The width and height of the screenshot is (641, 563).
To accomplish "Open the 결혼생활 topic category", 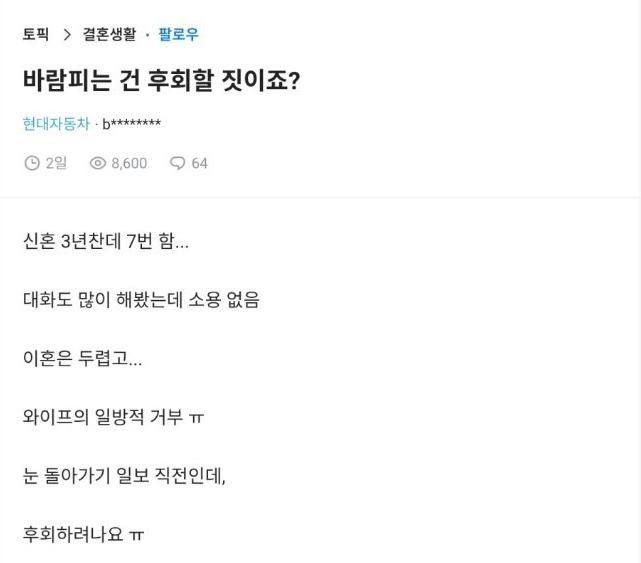I will point(109,35).
